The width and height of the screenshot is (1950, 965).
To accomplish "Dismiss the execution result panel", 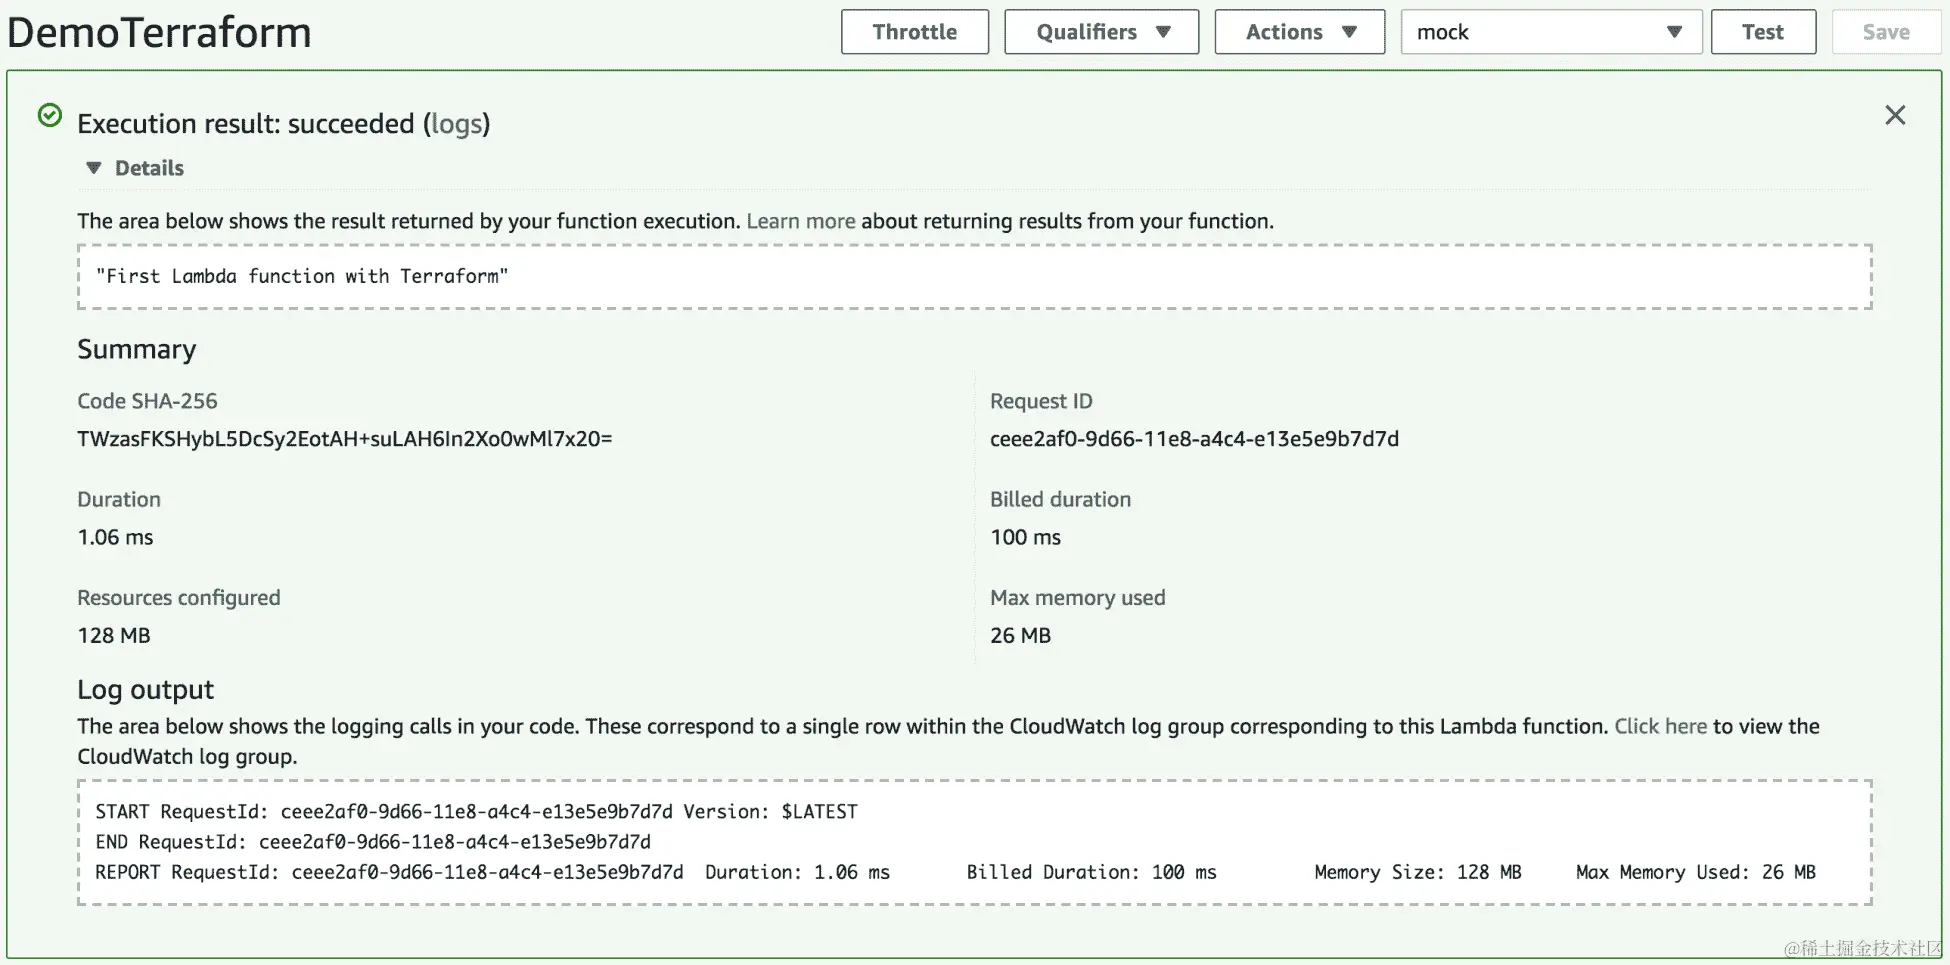I will pos(1895,115).
